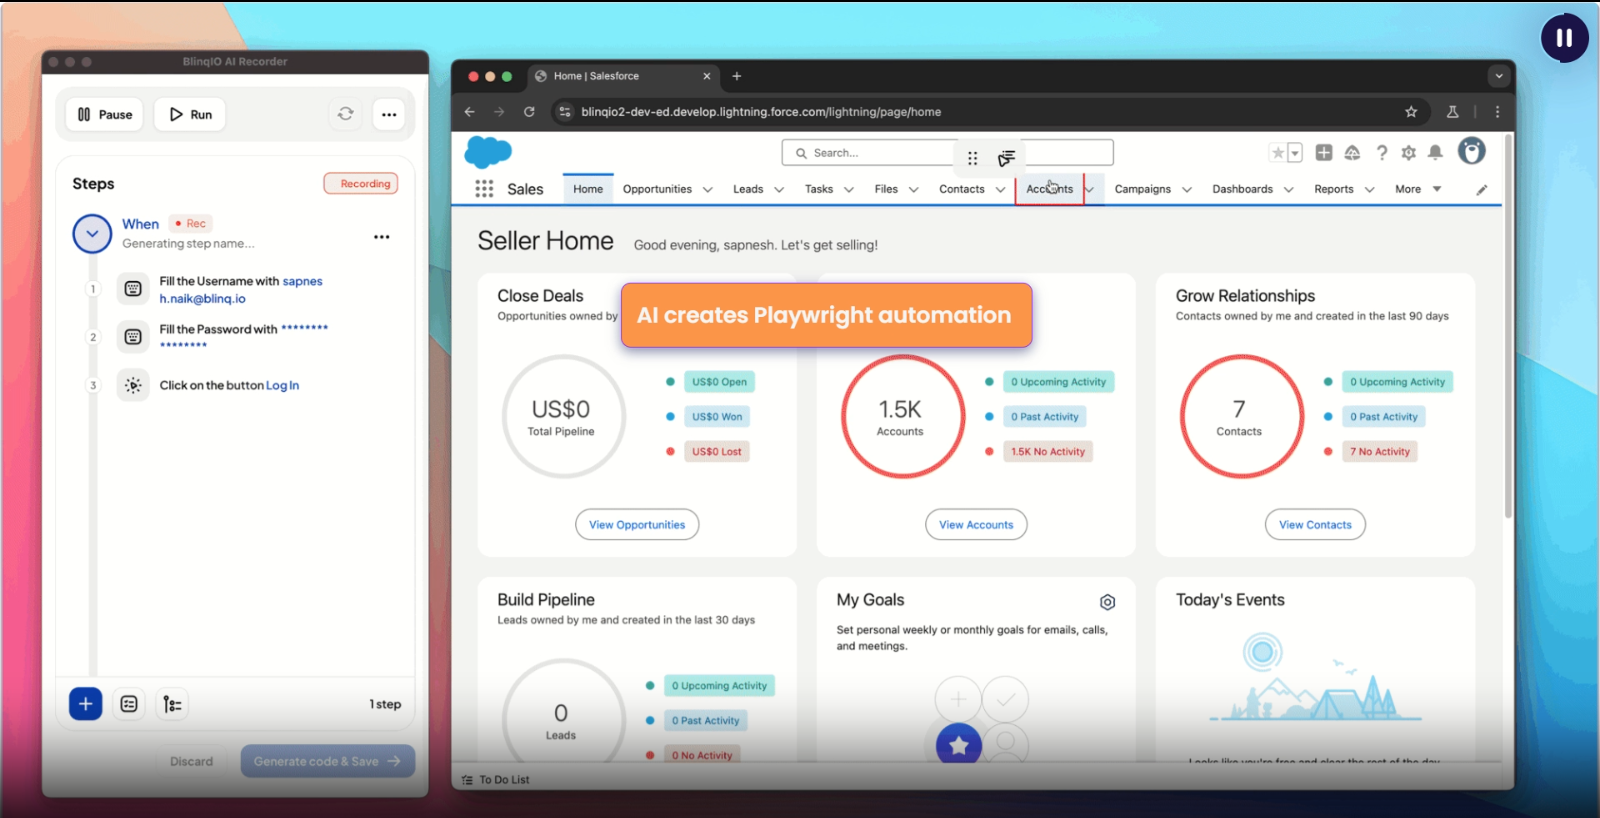
Task: Click View Accounts button
Action: point(976,525)
